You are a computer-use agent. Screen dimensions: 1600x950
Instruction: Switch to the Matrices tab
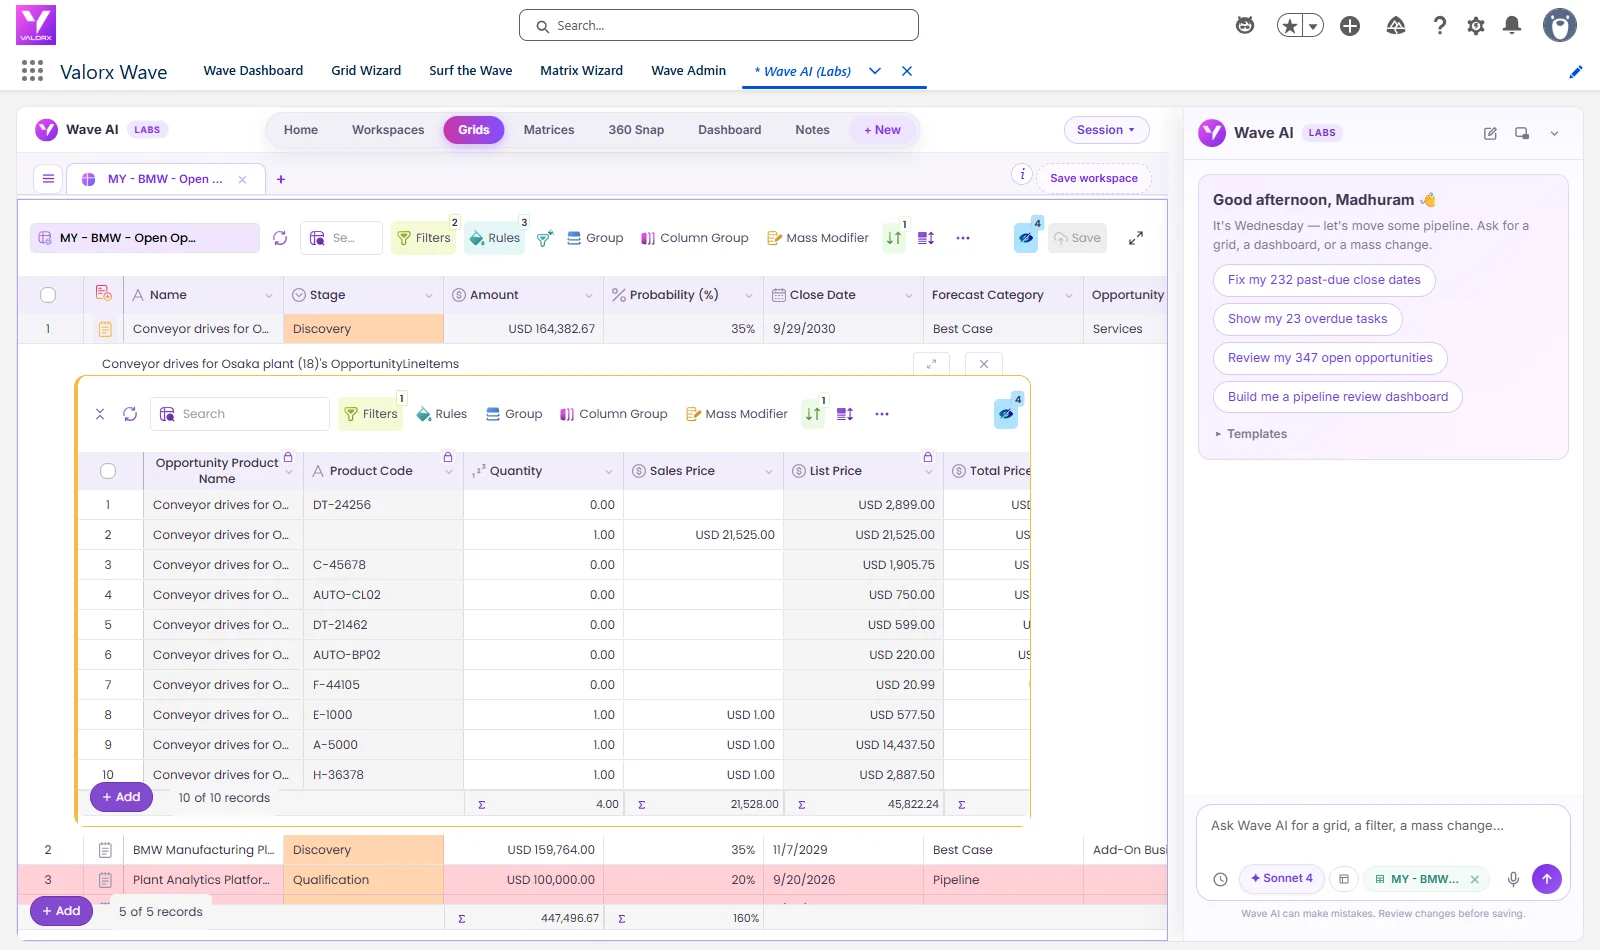pos(549,130)
